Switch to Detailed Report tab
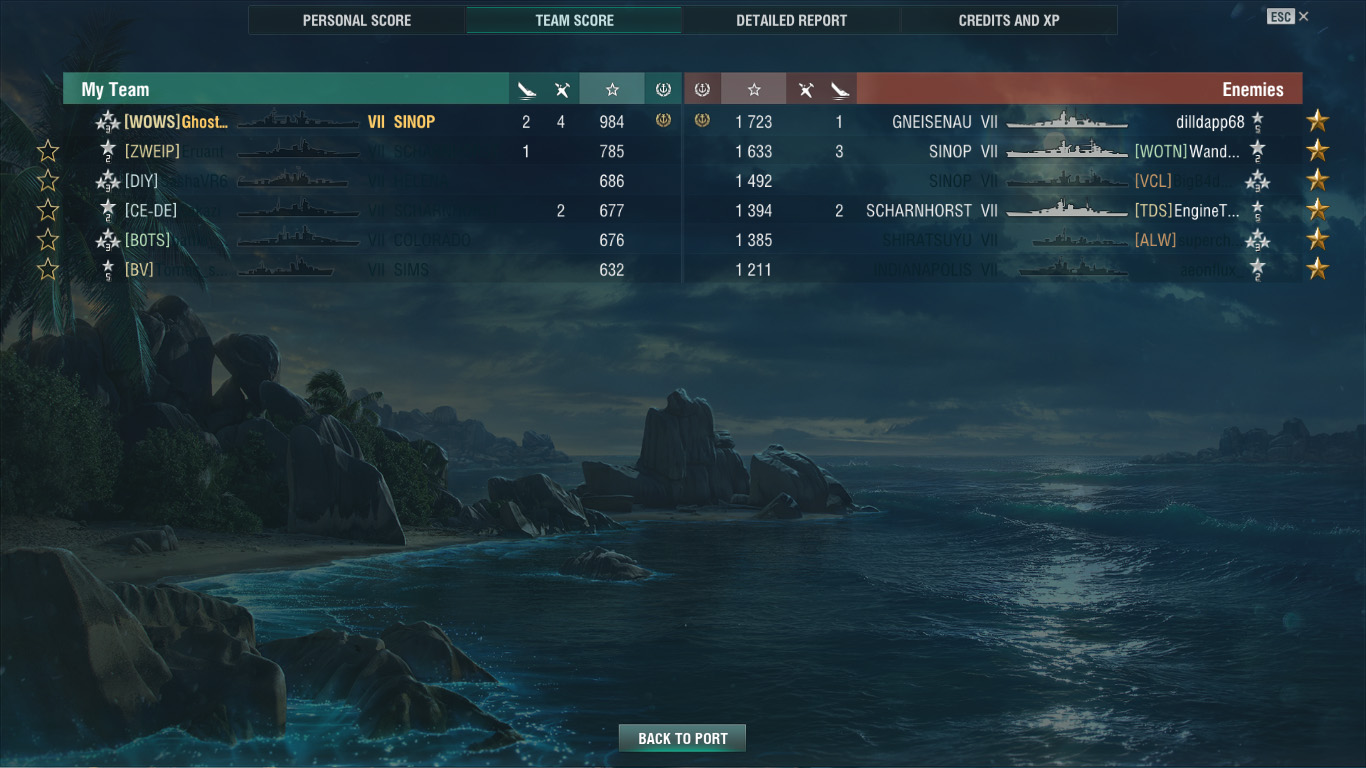Image resolution: width=1366 pixels, height=768 pixels. [x=791, y=20]
